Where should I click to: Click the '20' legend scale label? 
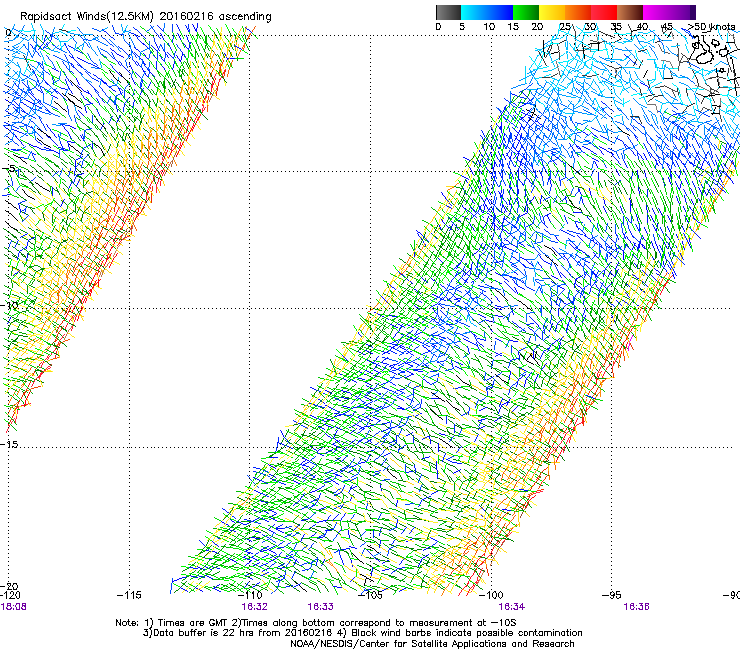[537, 27]
